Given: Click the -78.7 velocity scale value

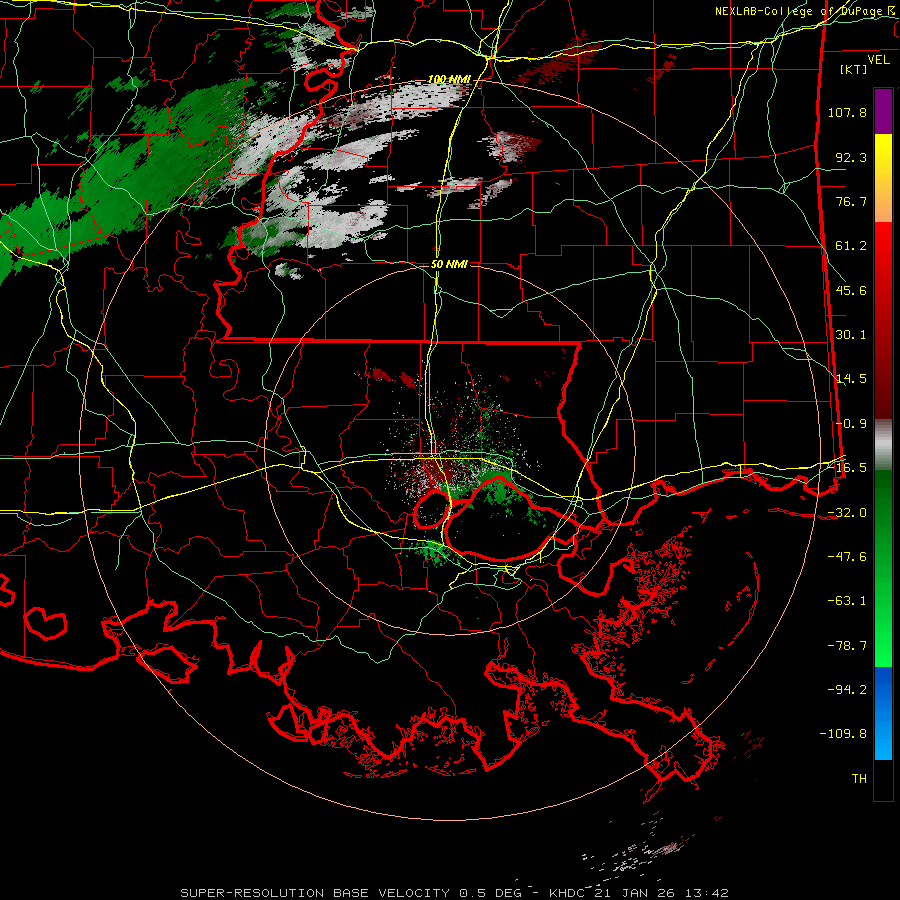Looking at the screenshot, I should [847, 646].
